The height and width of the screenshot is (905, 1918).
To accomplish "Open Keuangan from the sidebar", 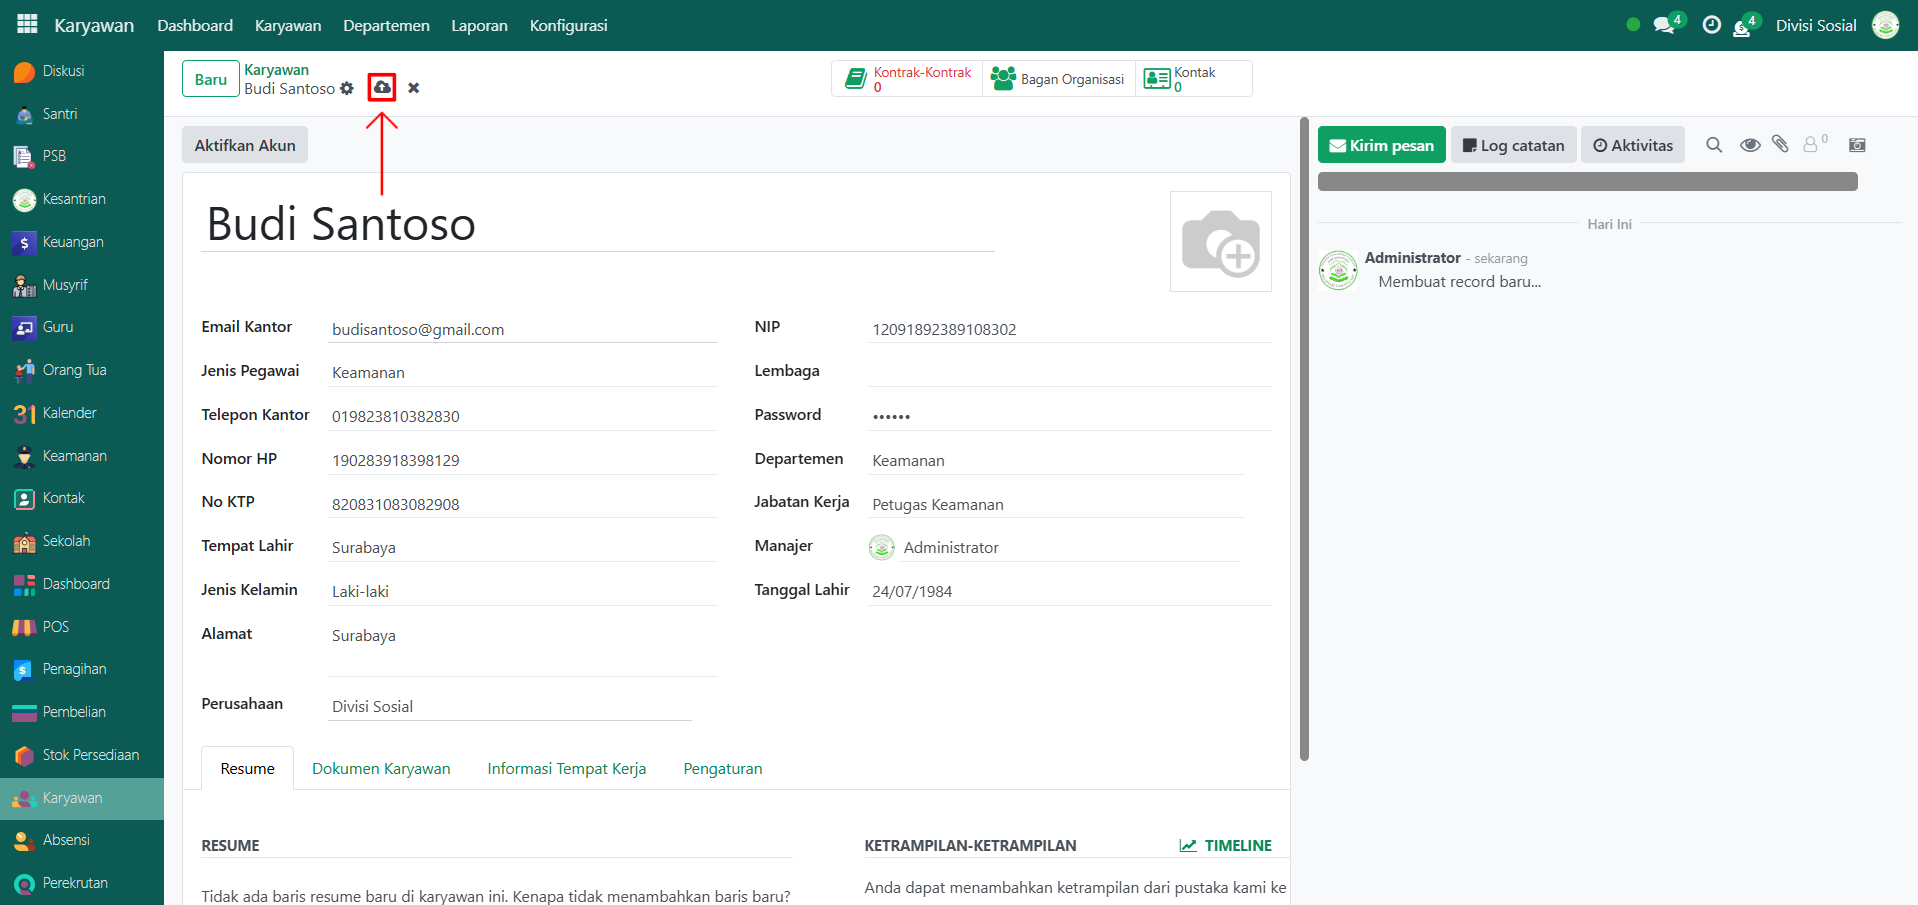I will pos(73,242).
